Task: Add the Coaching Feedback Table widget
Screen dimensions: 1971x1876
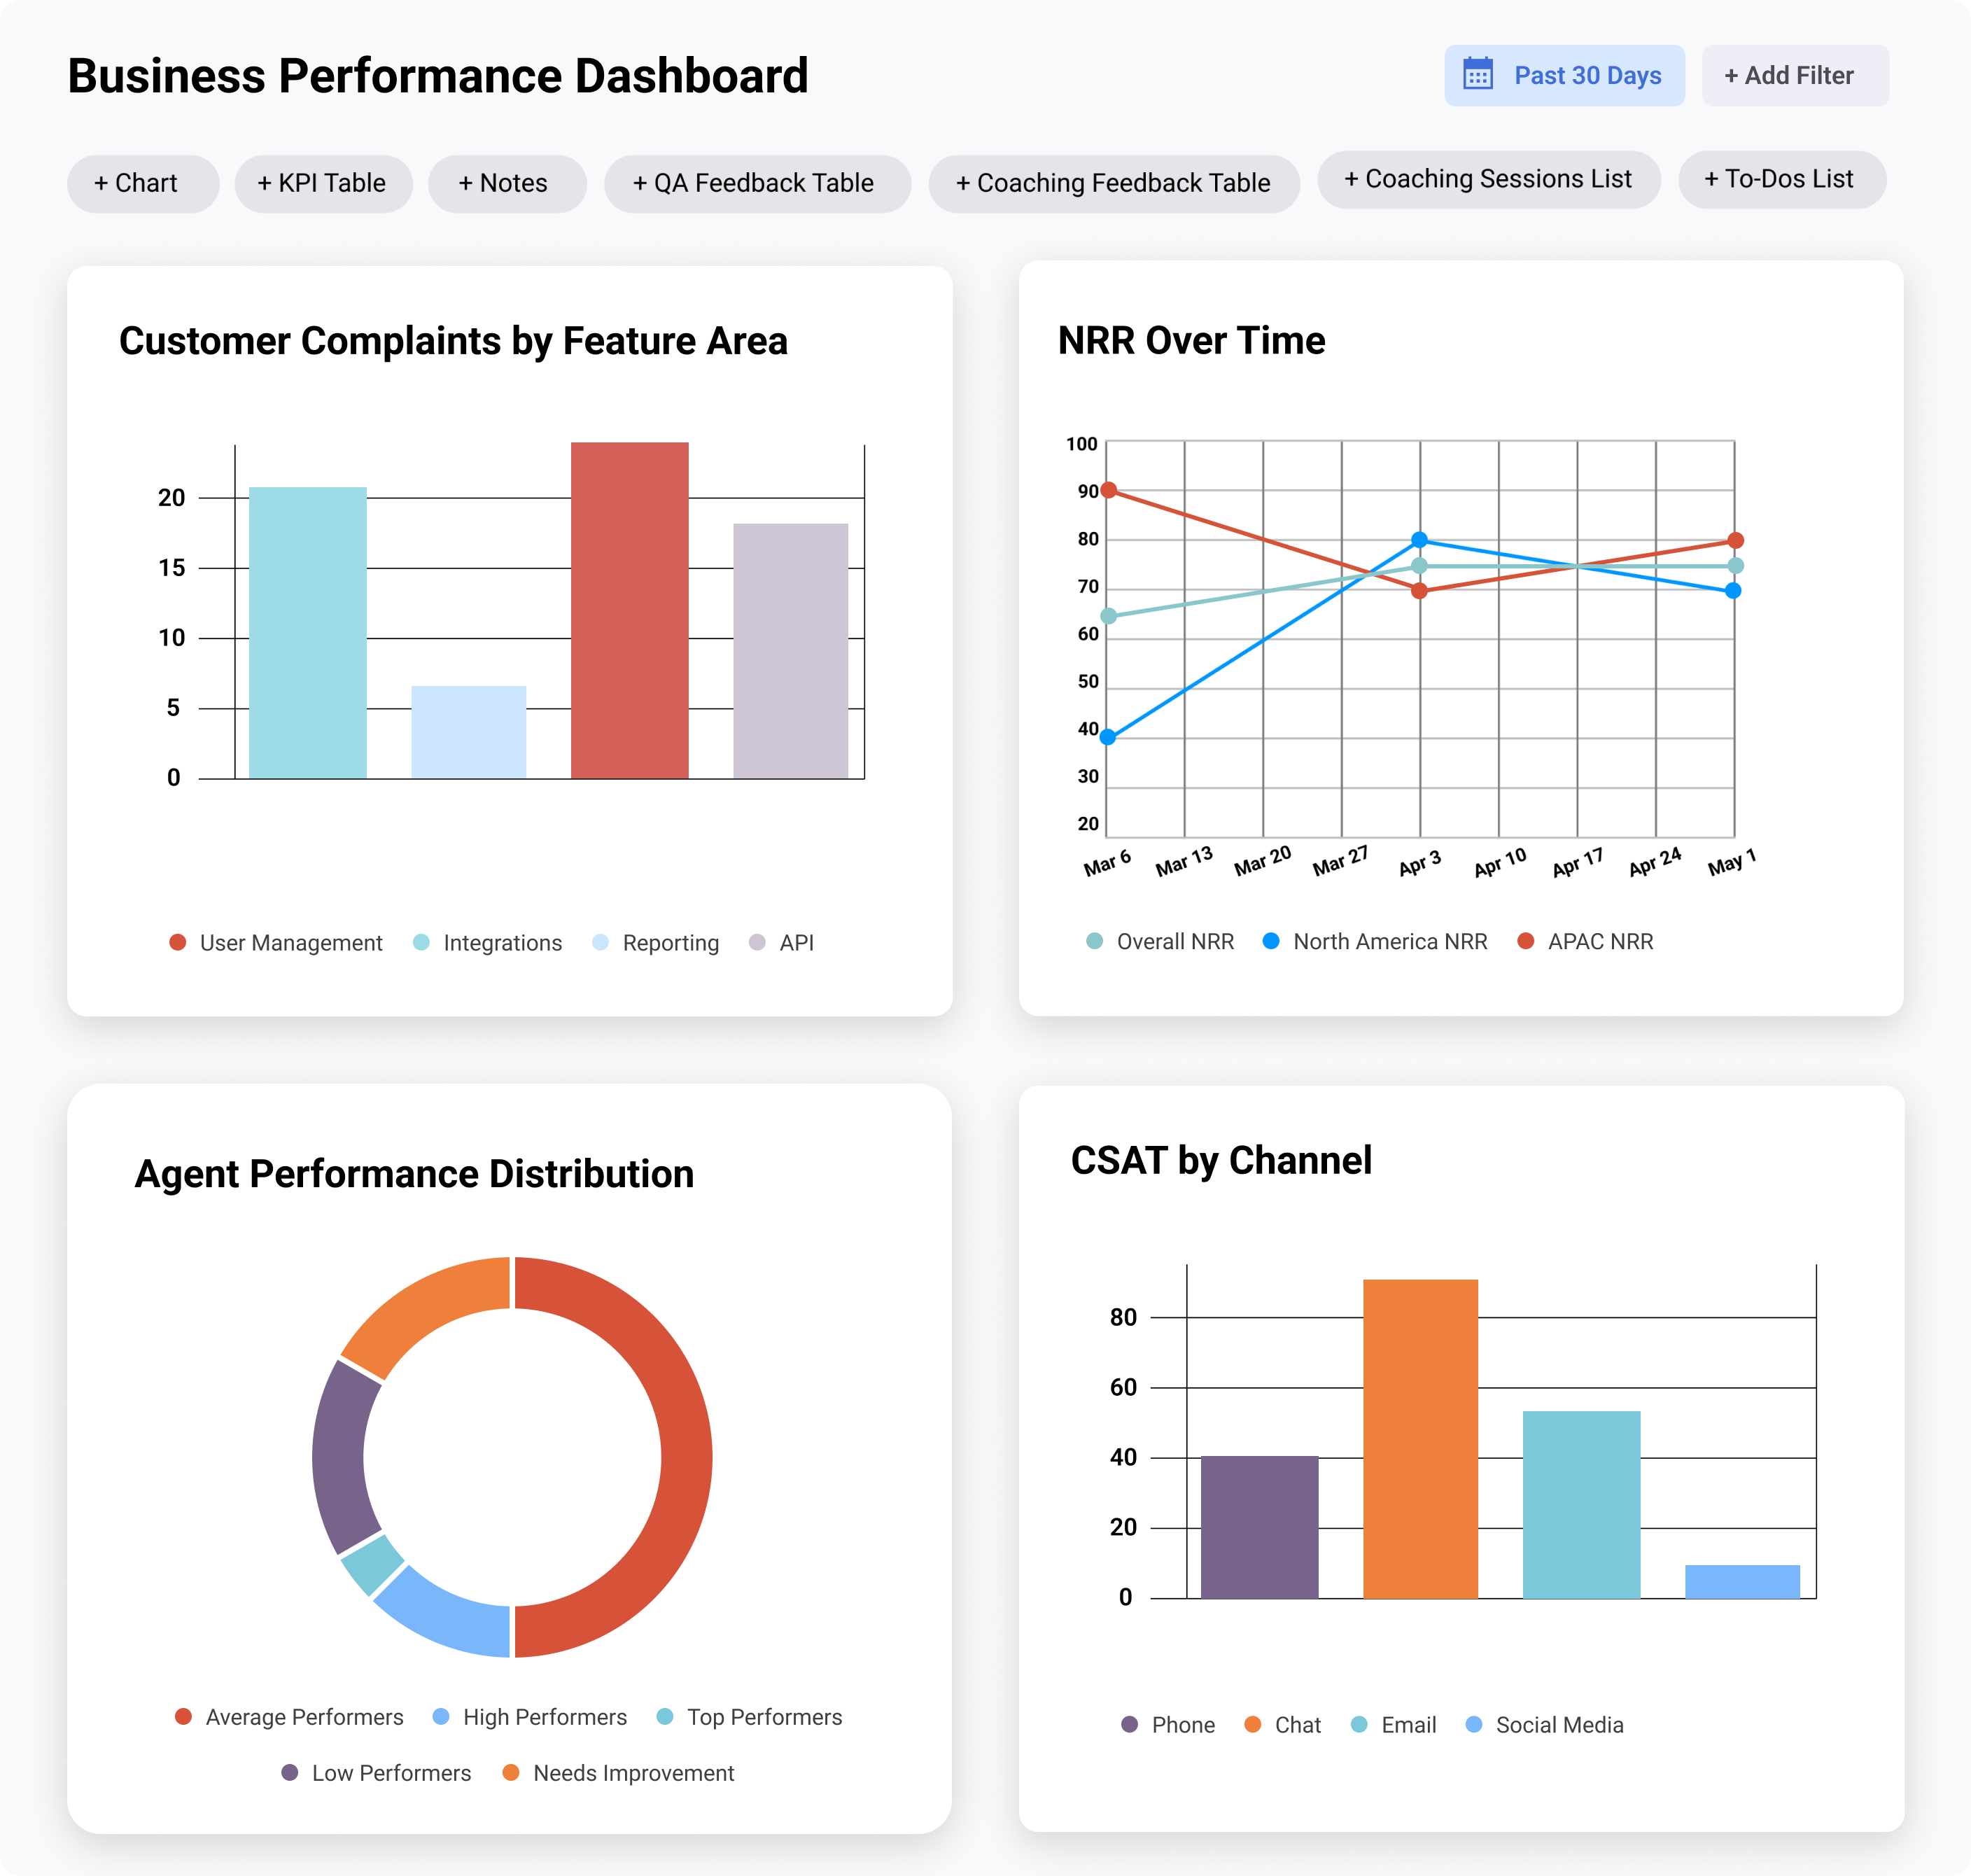Action: (x=1113, y=184)
